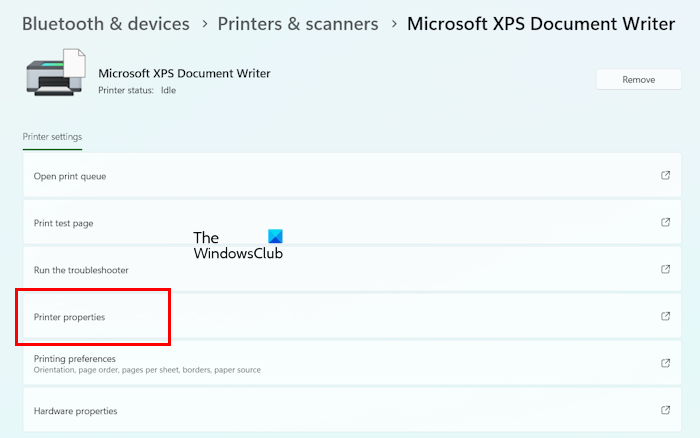700x438 pixels.
Task: Click the external-link icon for Open print queue
Action: 665,175
